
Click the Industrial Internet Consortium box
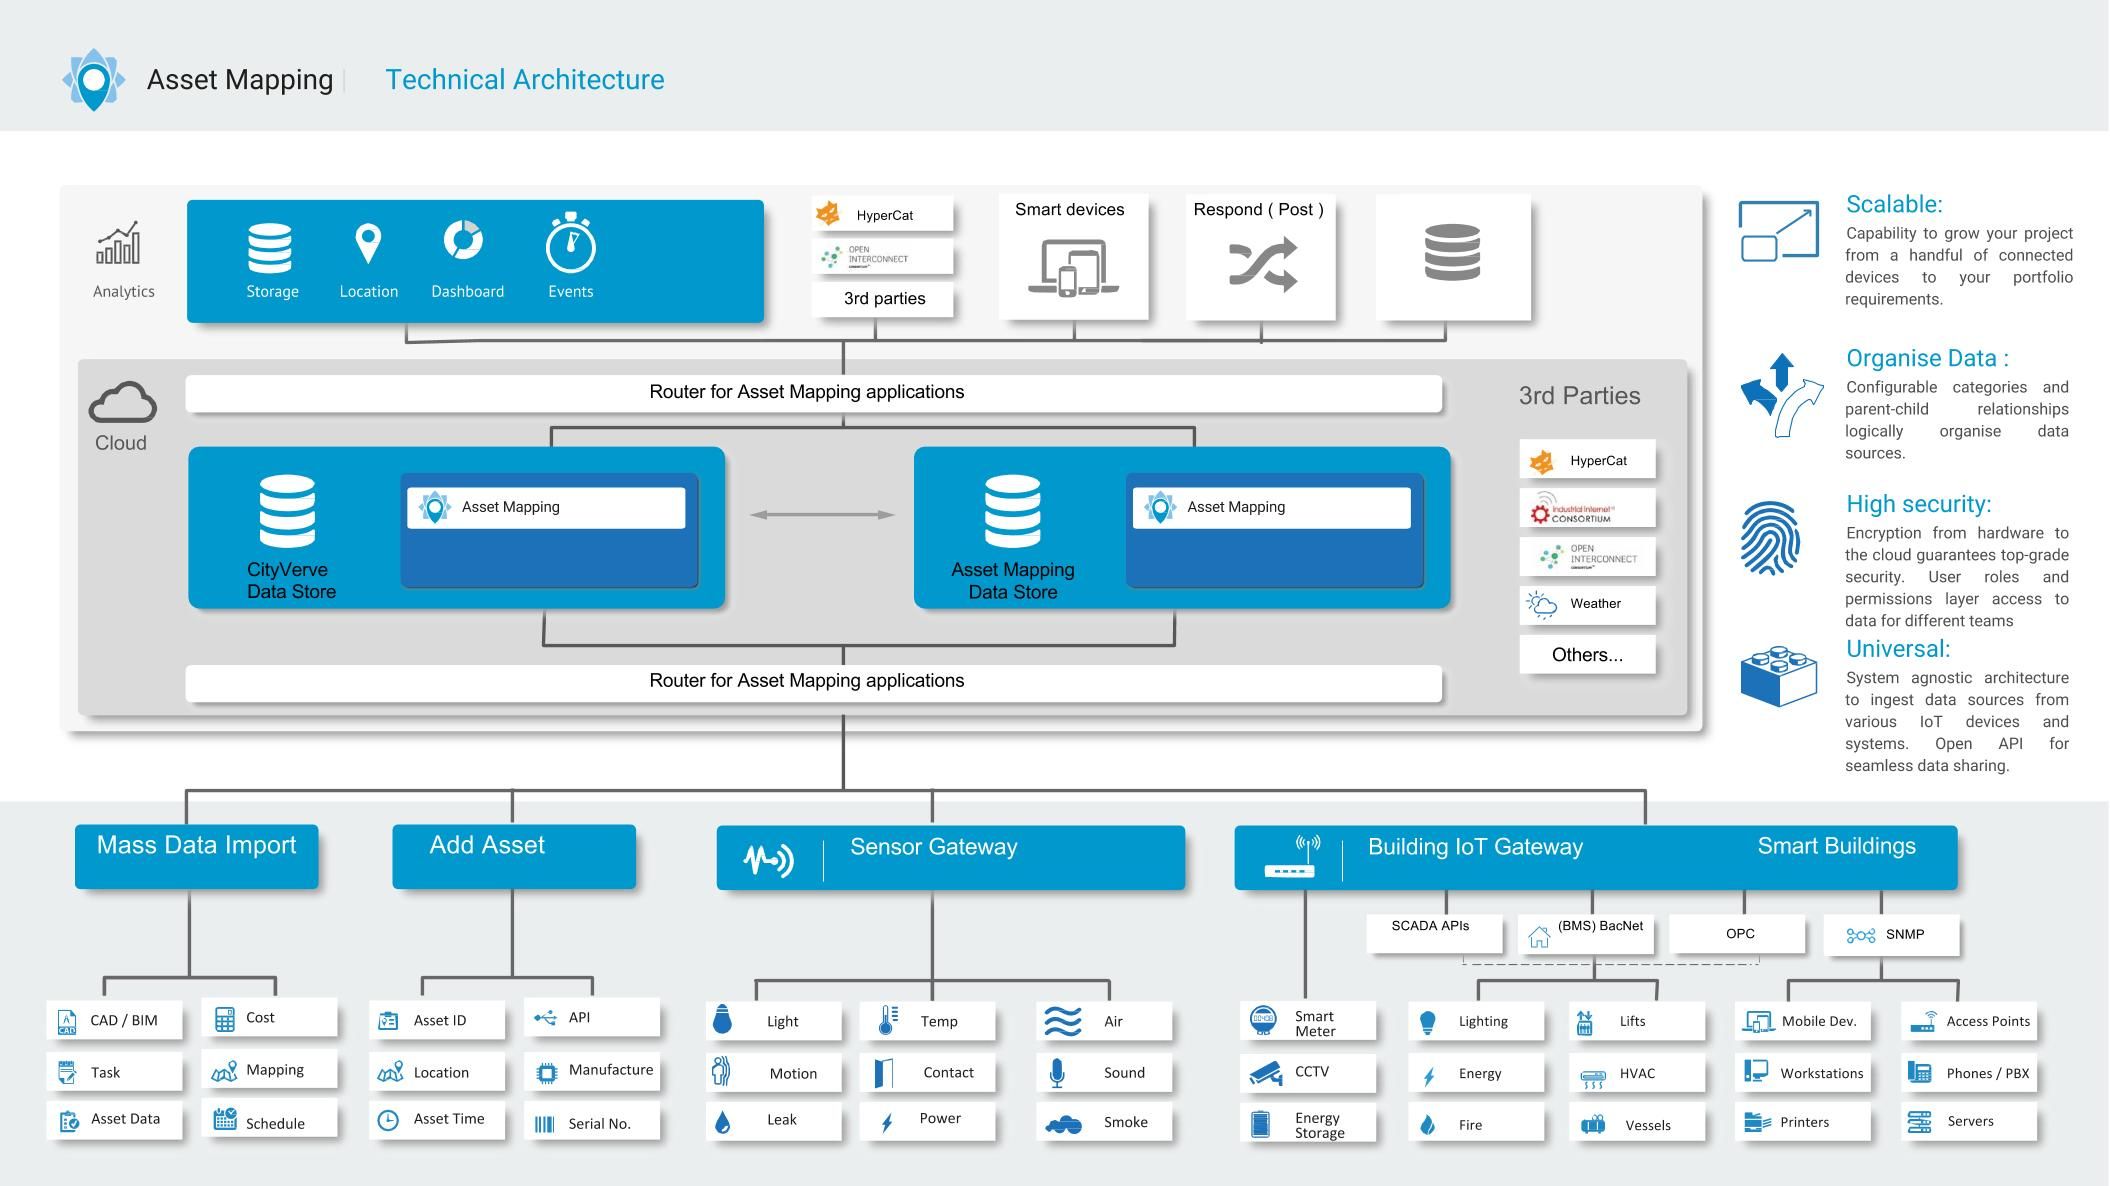(x=1587, y=509)
